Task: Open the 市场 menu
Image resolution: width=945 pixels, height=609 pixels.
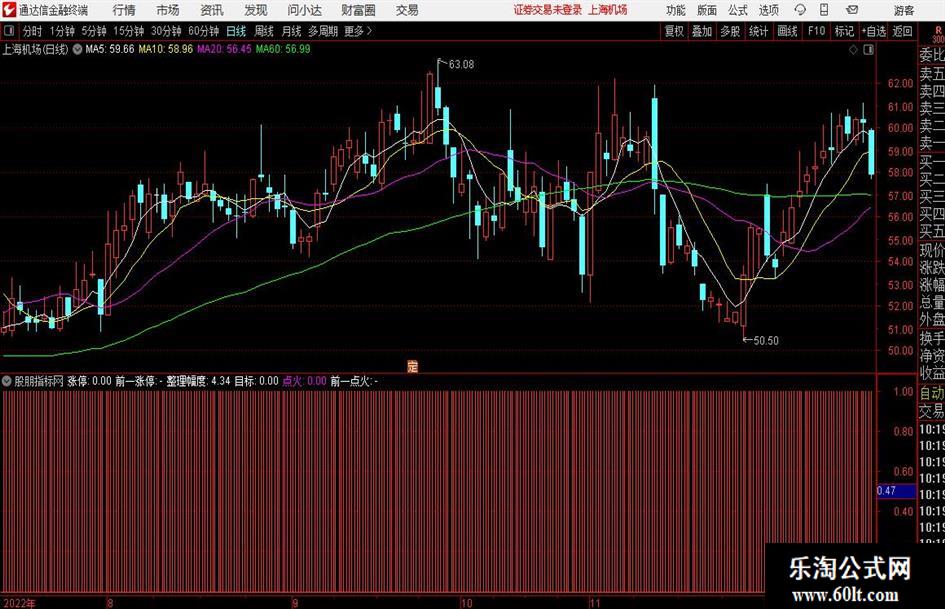Action: point(168,10)
